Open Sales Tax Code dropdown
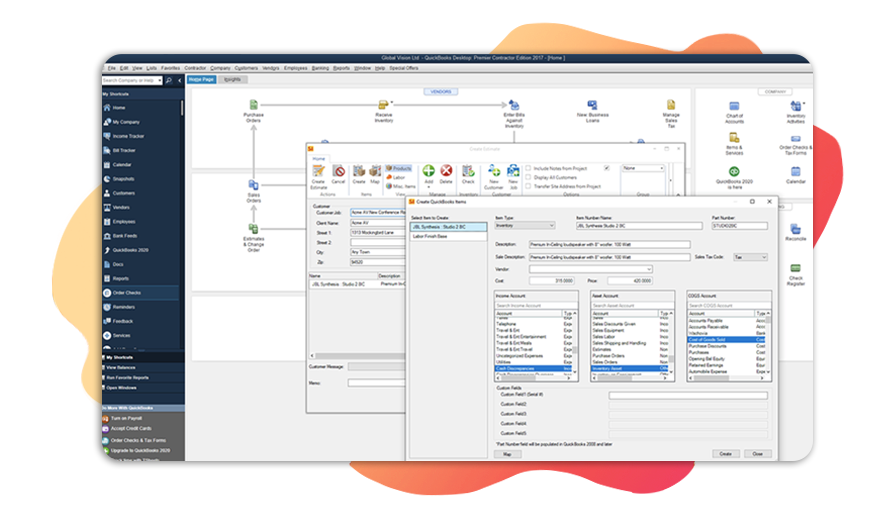The width and height of the screenshot is (872, 519). (x=750, y=257)
